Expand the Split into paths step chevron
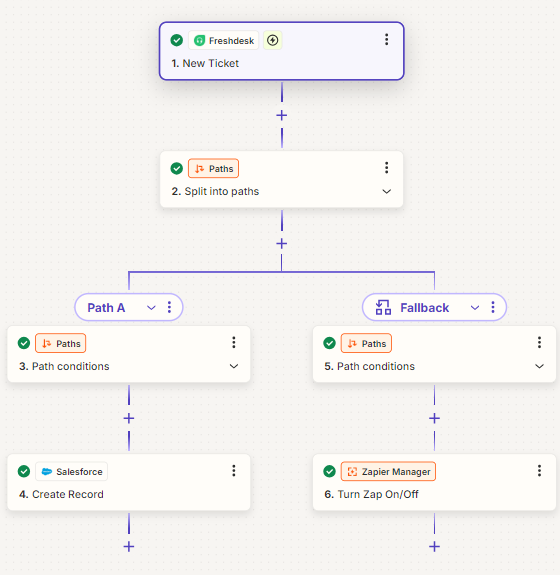560x575 pixels. pos(387,191)
